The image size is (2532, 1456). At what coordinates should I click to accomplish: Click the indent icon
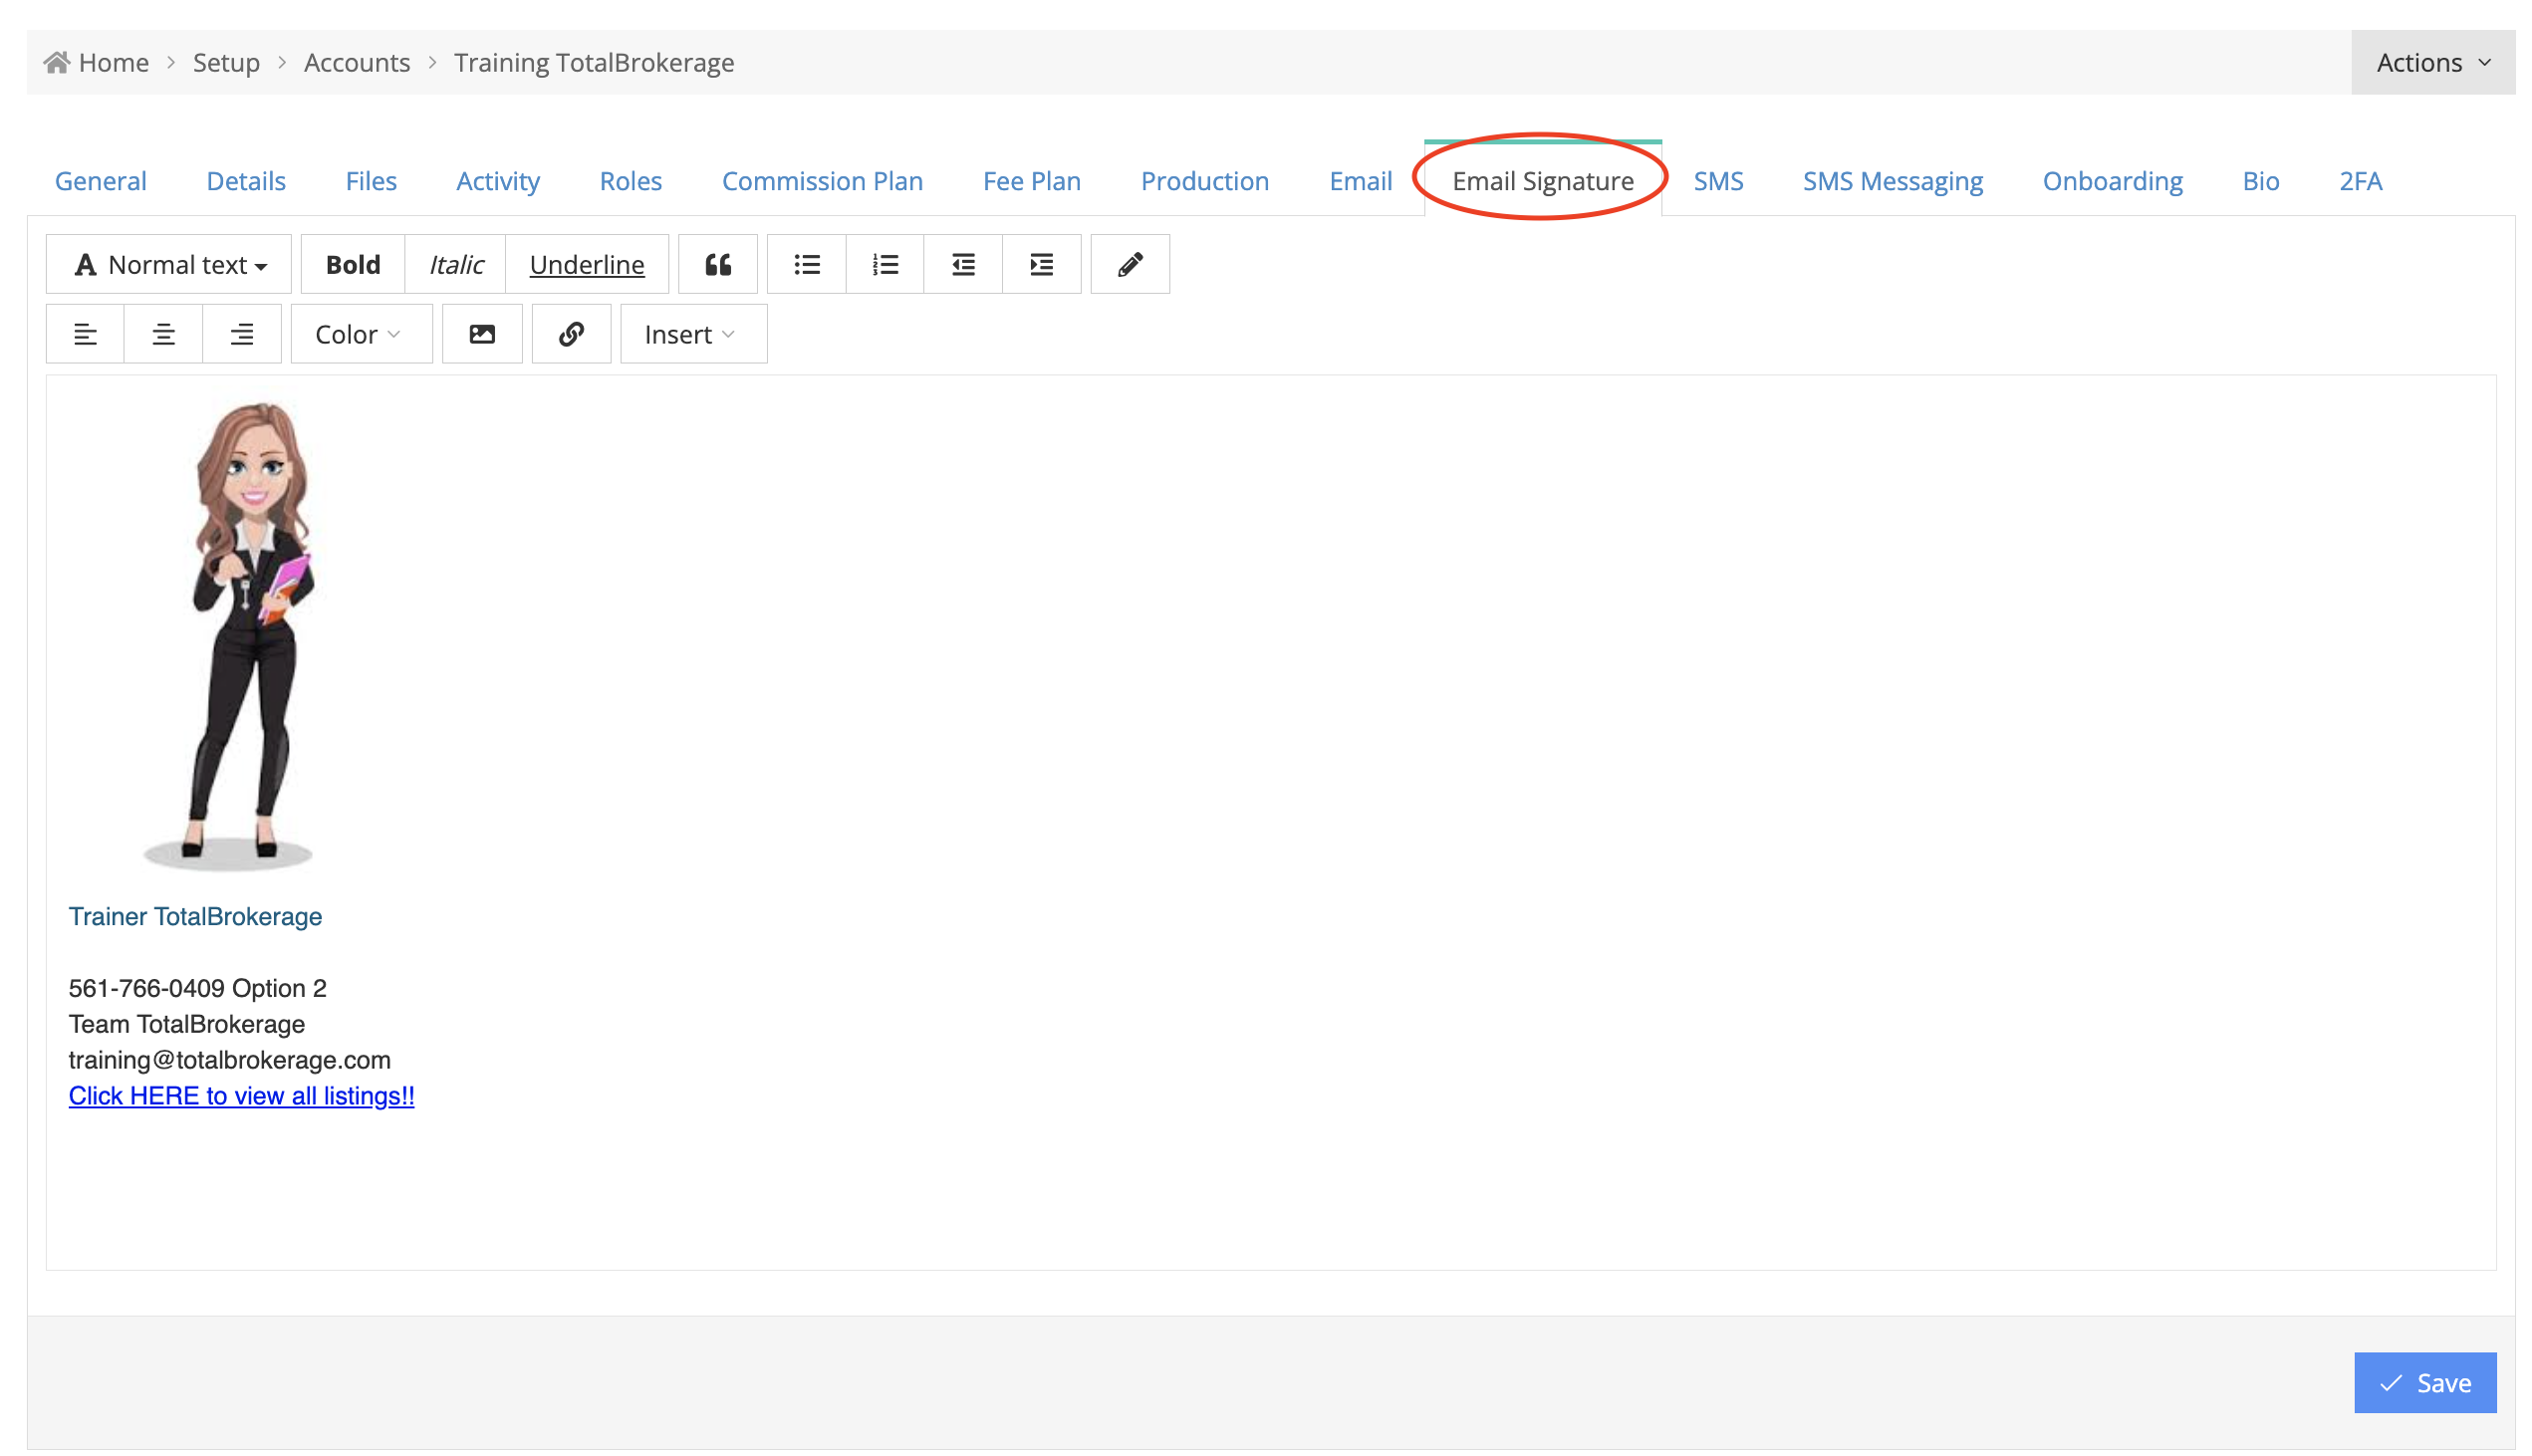1040,264
